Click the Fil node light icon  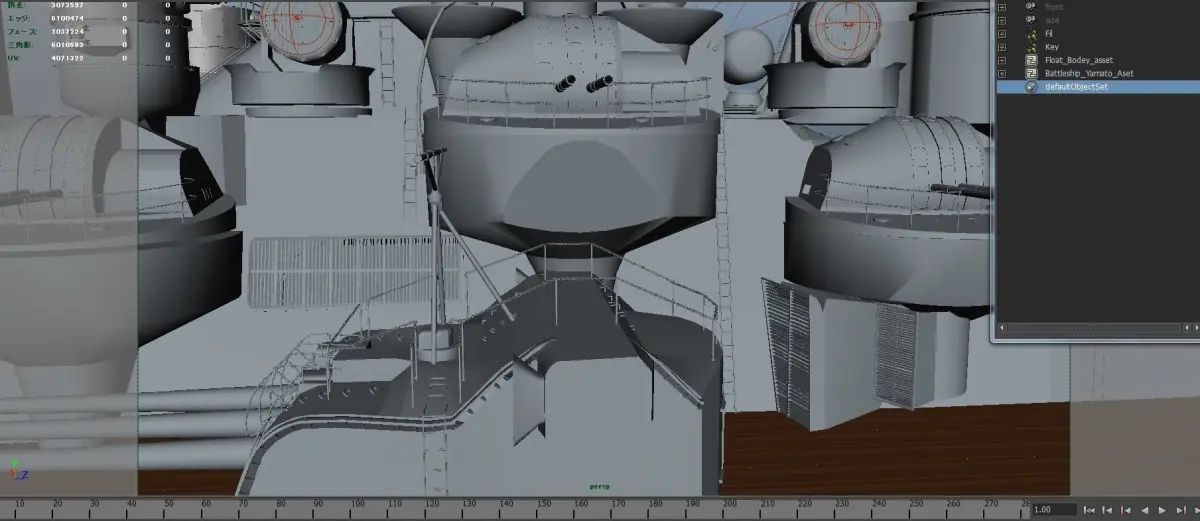(x=1031, y=34)
